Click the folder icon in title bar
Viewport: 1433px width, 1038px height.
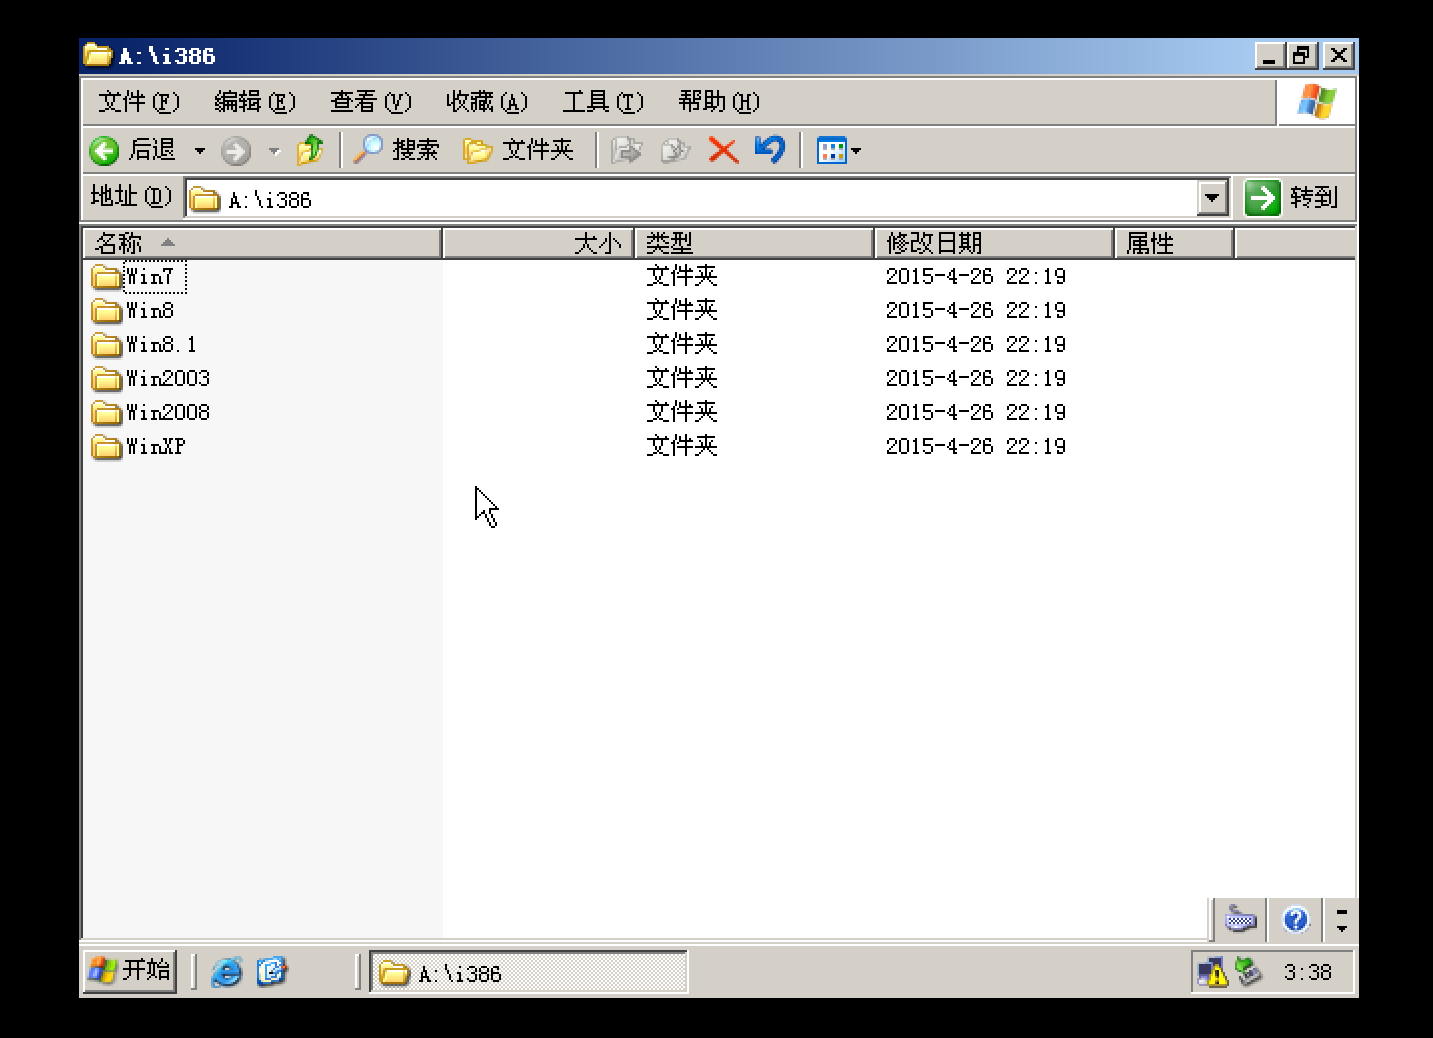pos(98,55)
